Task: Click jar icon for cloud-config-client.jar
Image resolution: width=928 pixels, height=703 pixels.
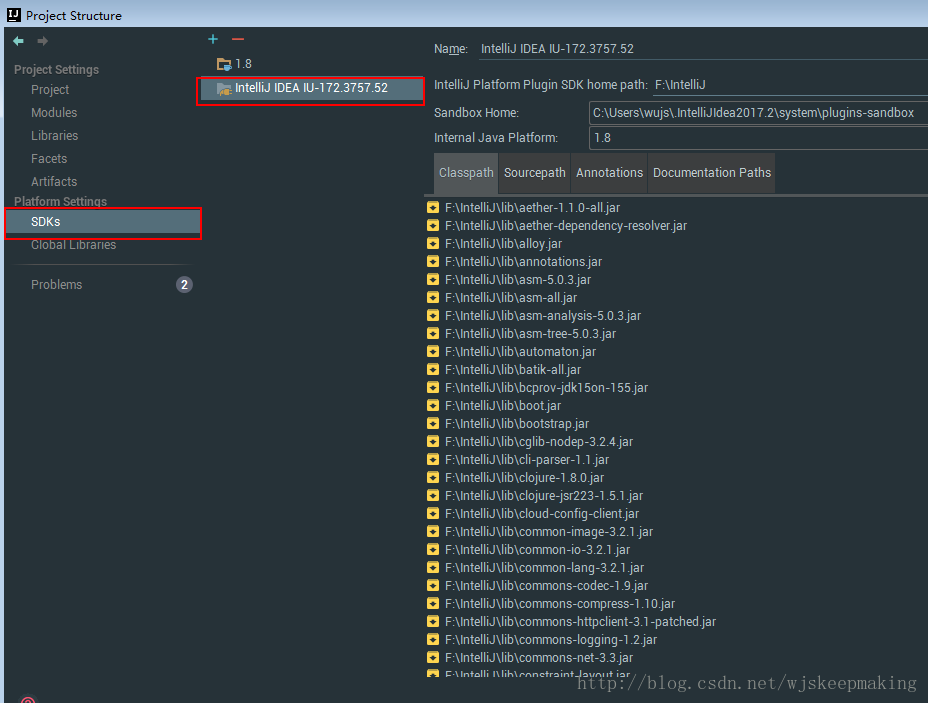Action: click(x=433, y=514)
